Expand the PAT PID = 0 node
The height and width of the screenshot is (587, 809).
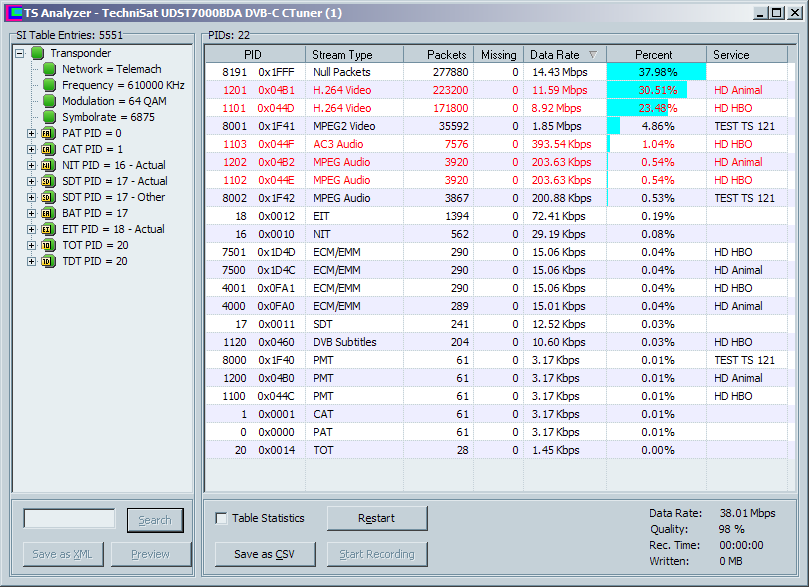point(31,133)
